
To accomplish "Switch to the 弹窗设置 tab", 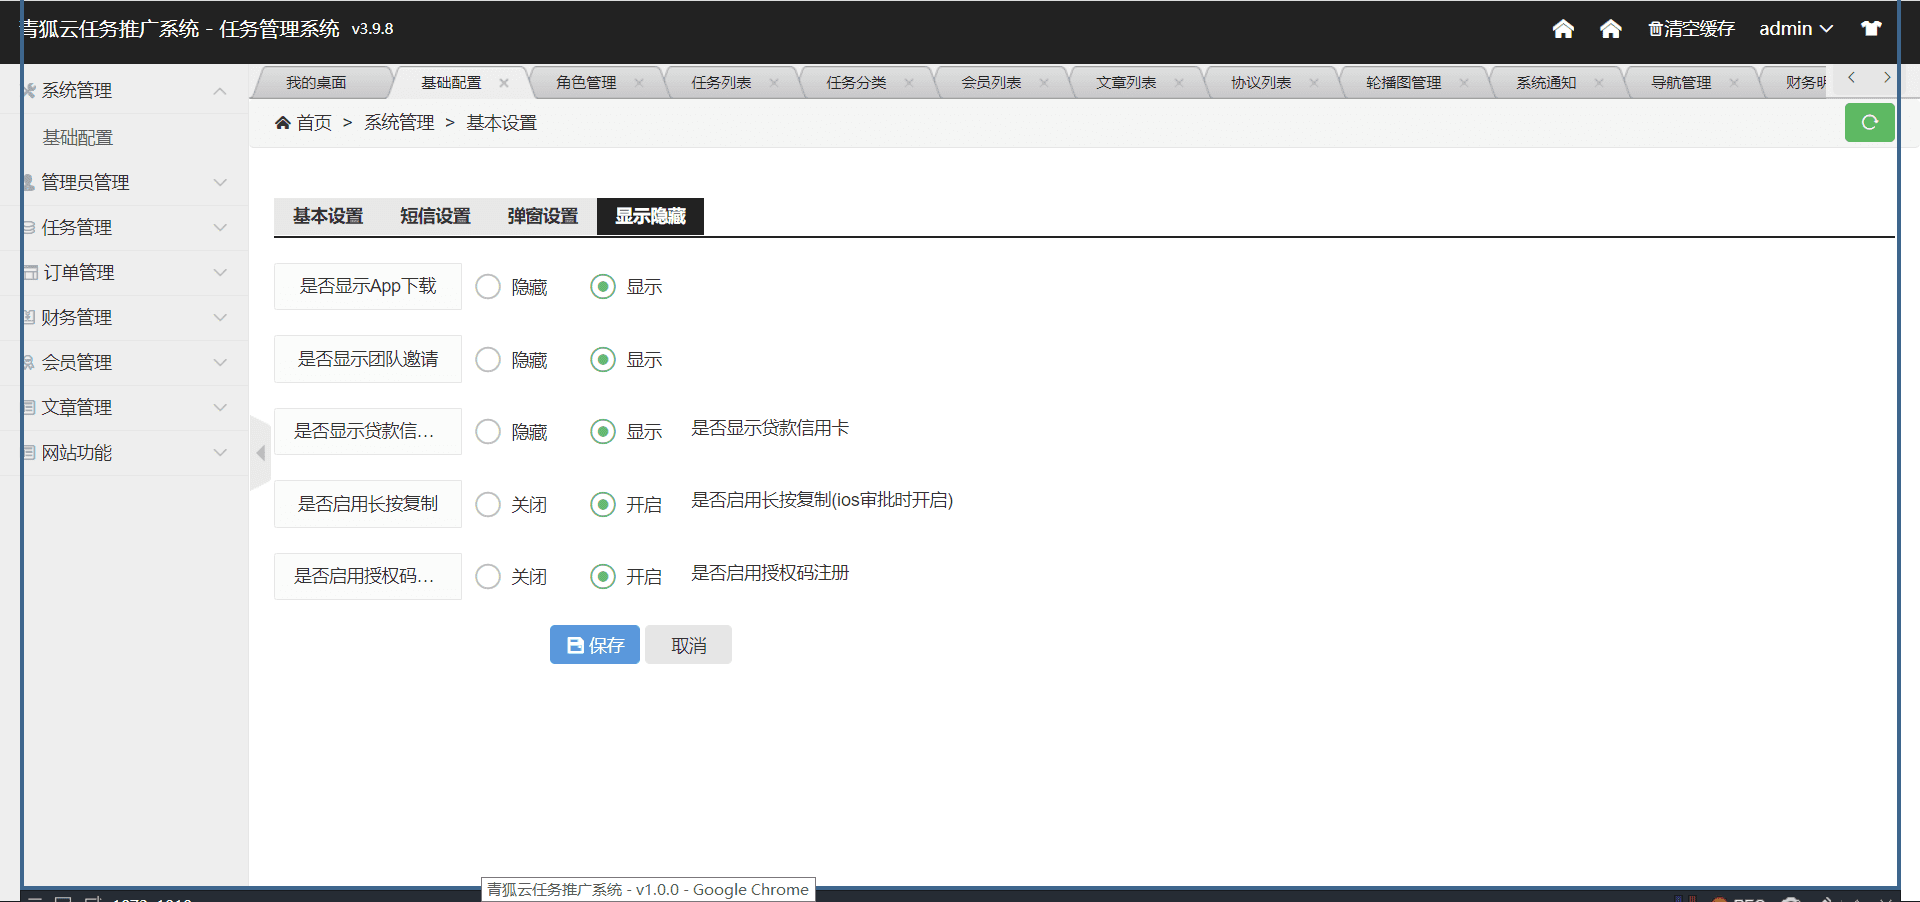I will tap(542, 216).
